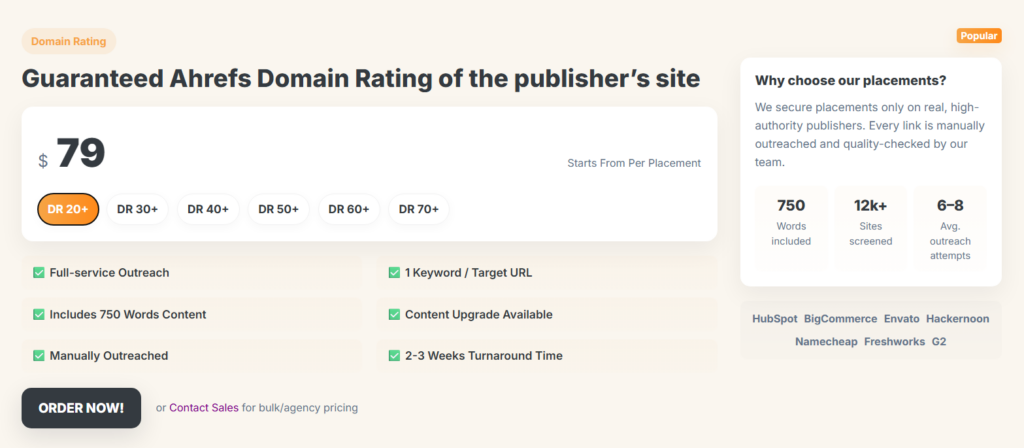Switch to the DR 50+ tier

tap(278, 209)
